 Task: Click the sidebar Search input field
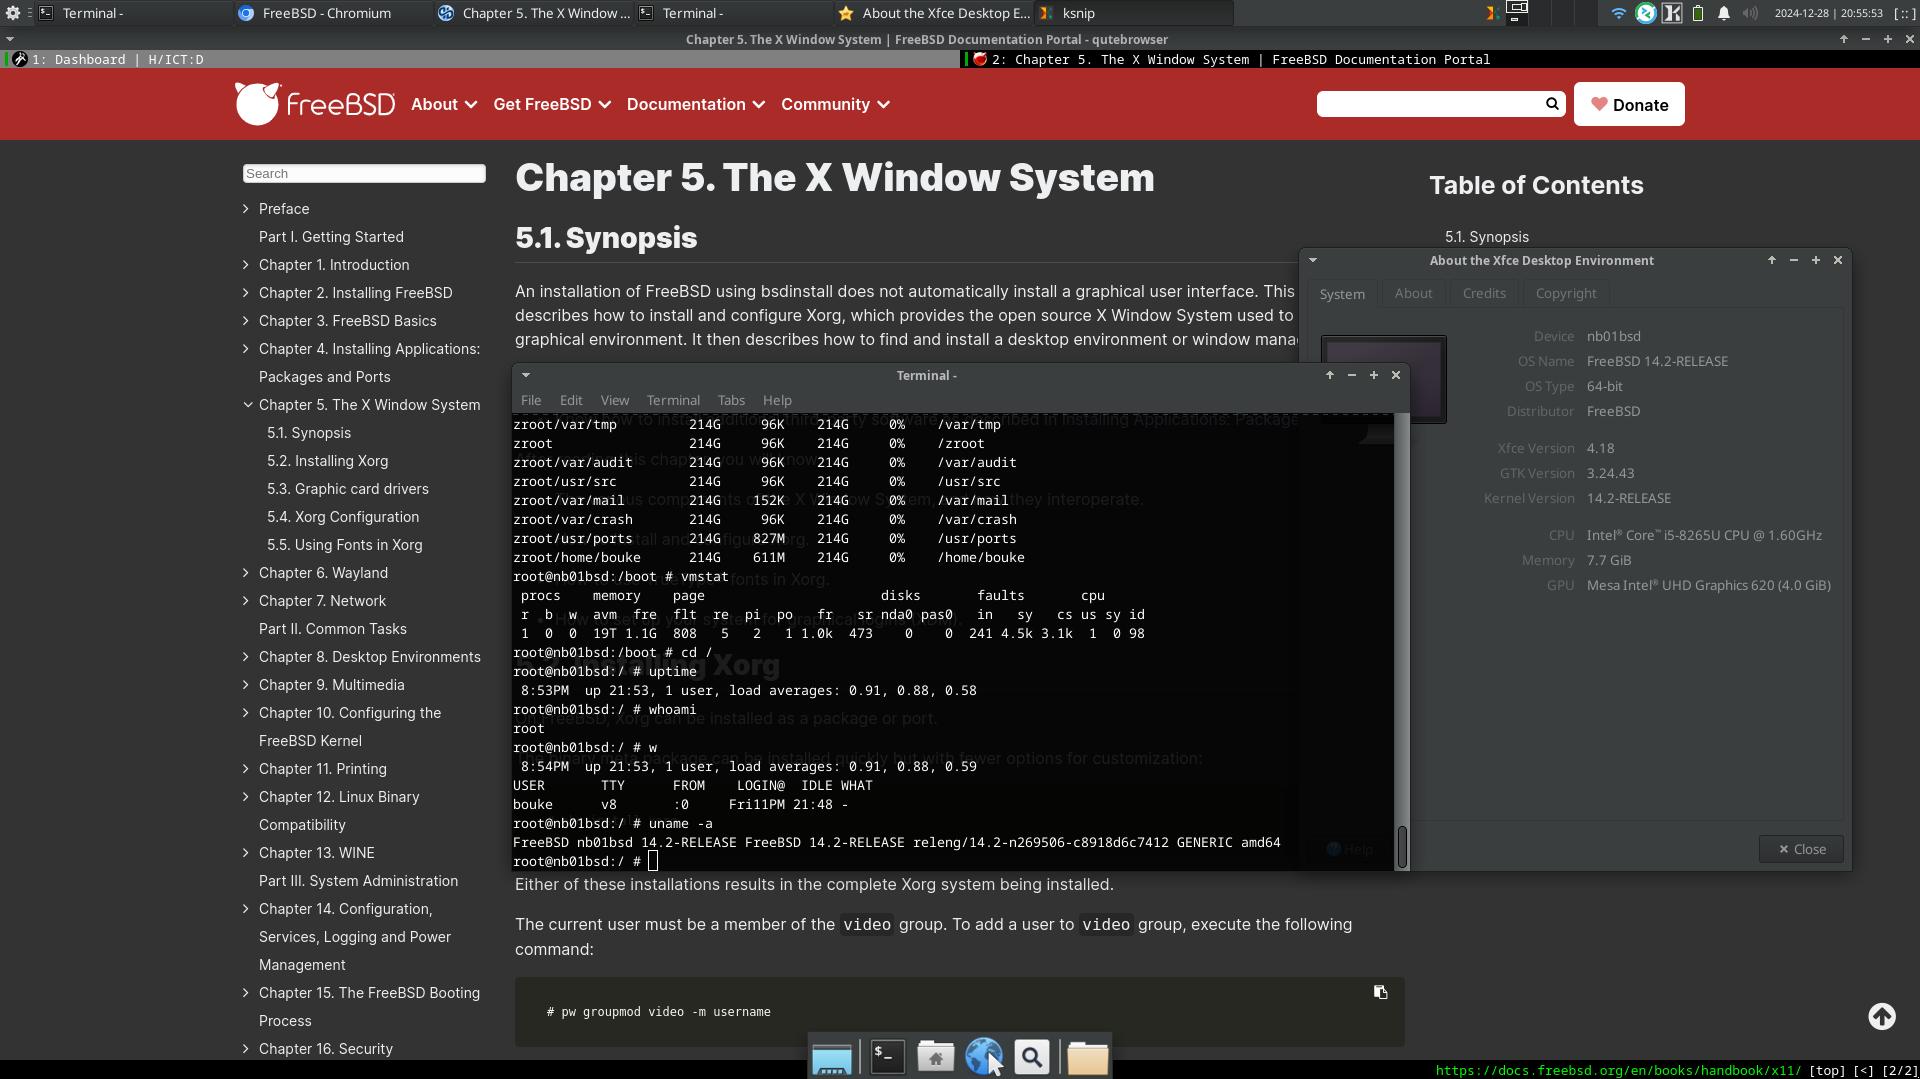click(364, 173)
